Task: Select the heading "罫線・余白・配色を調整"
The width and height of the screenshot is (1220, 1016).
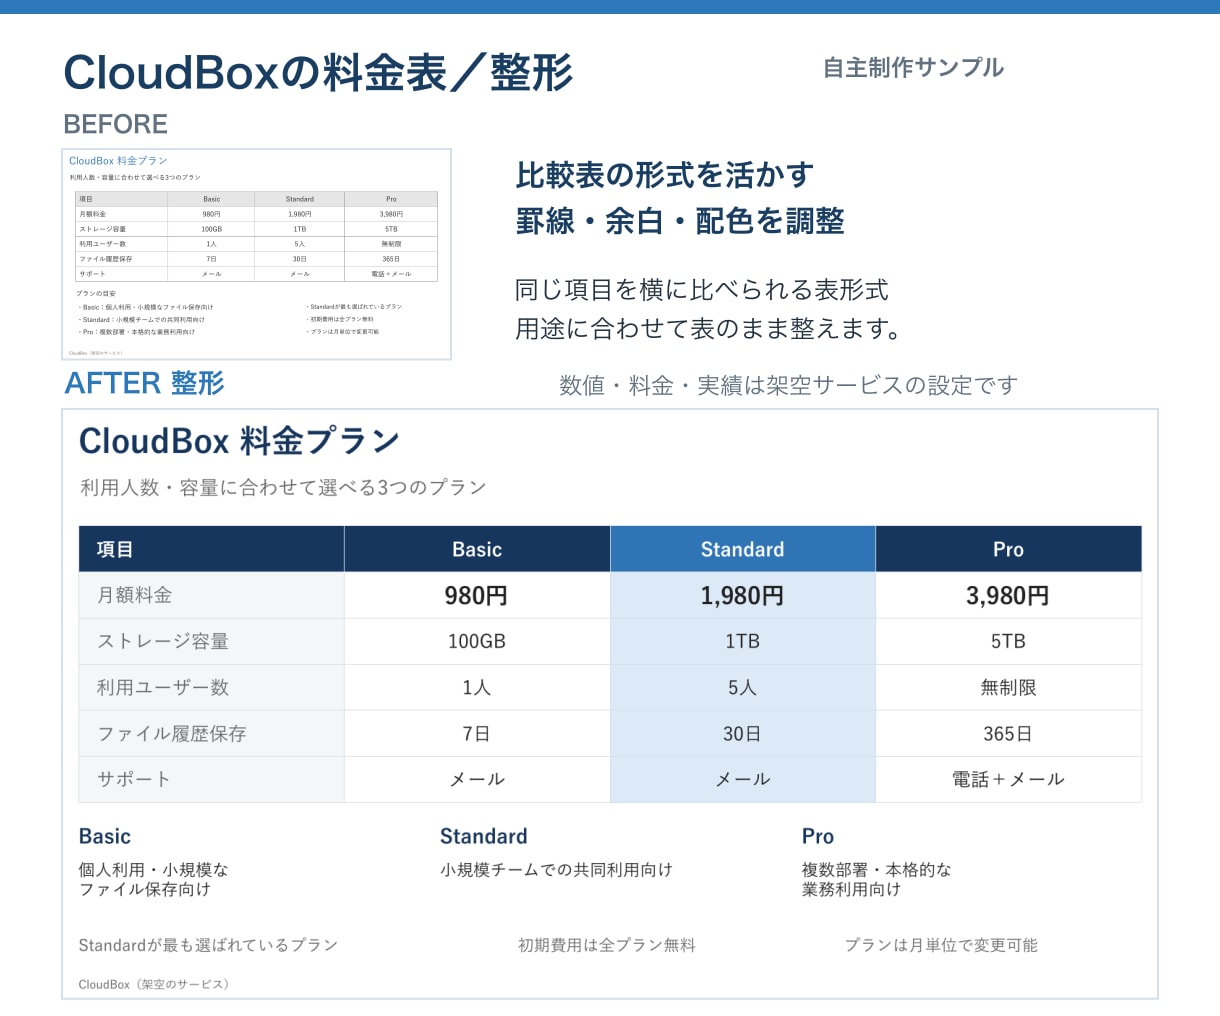Action: coord(680,221)
